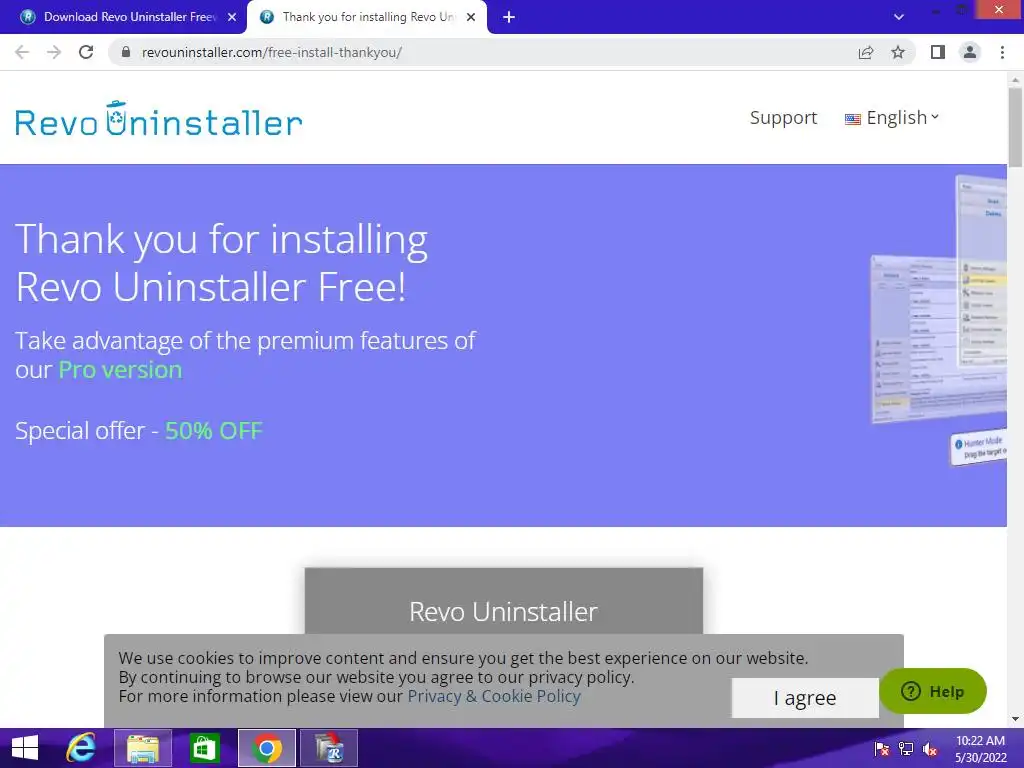1024x768 pixels.
Task: Open the Chrome three-dot menu
Action: 1002,52
